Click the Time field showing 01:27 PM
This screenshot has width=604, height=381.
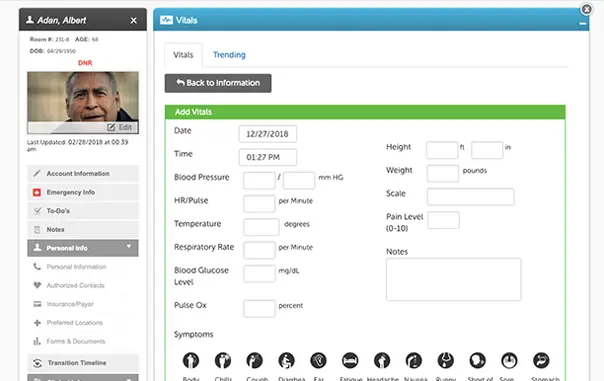(268, 157)
